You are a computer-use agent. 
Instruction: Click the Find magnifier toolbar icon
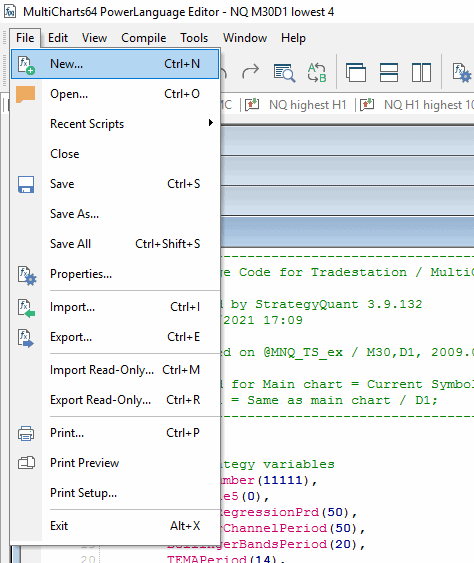pyautogui.click(x=284, y=73)
